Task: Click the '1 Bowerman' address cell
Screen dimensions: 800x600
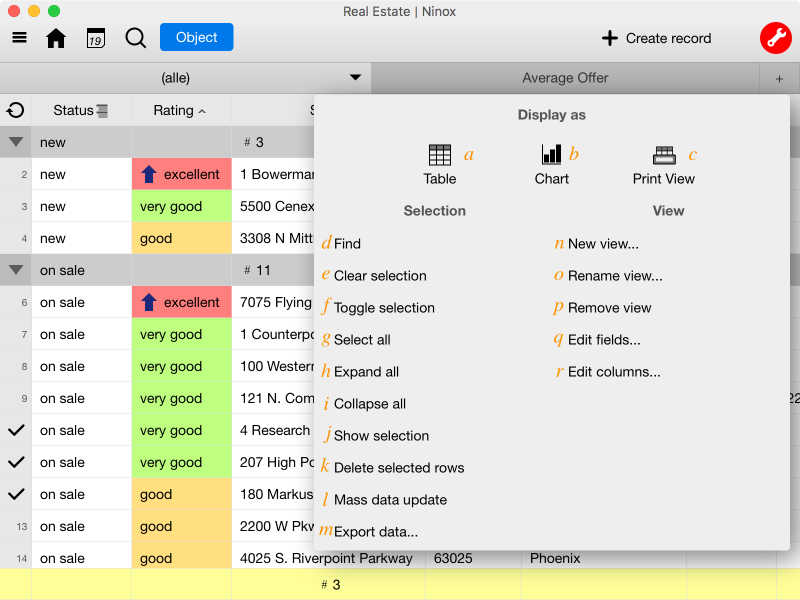Action: (273, 174)
